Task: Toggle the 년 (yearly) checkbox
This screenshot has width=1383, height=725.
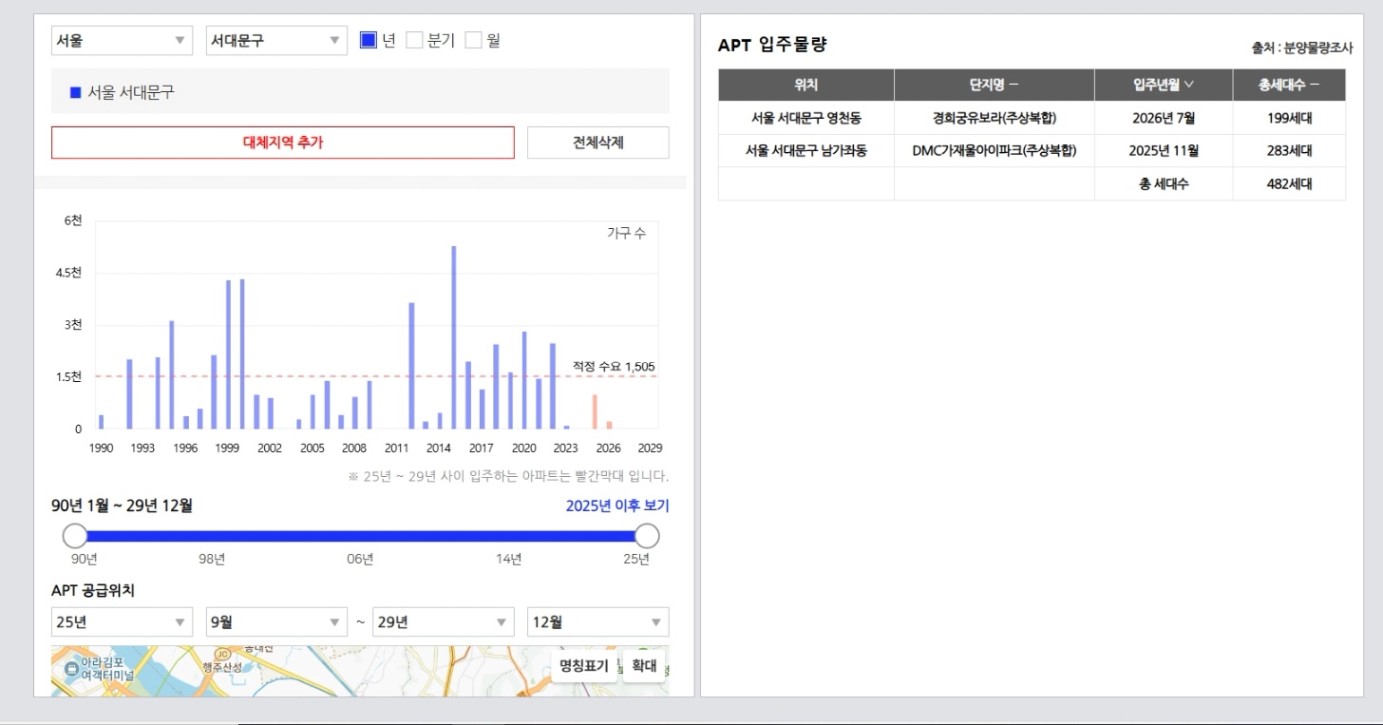Action: pyautogui.click(x=368, y=40)
